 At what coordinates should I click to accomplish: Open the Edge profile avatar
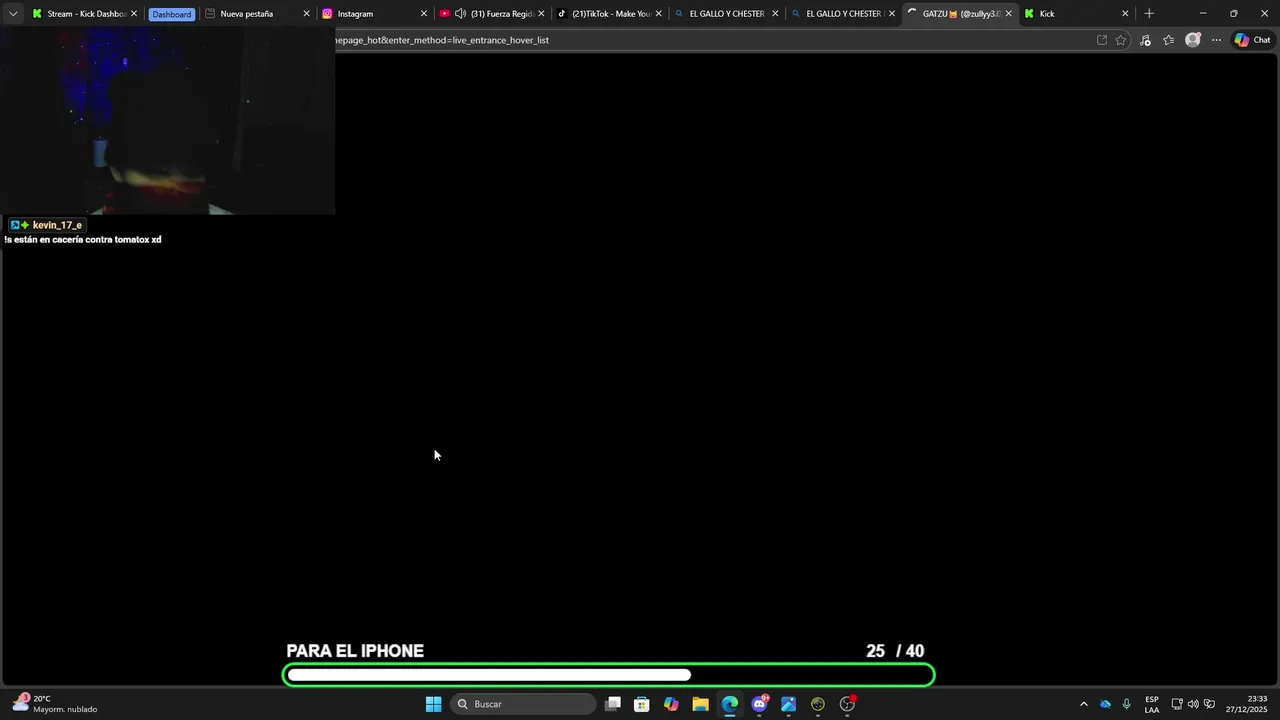pyautogui.click(x=1192, y=40)
